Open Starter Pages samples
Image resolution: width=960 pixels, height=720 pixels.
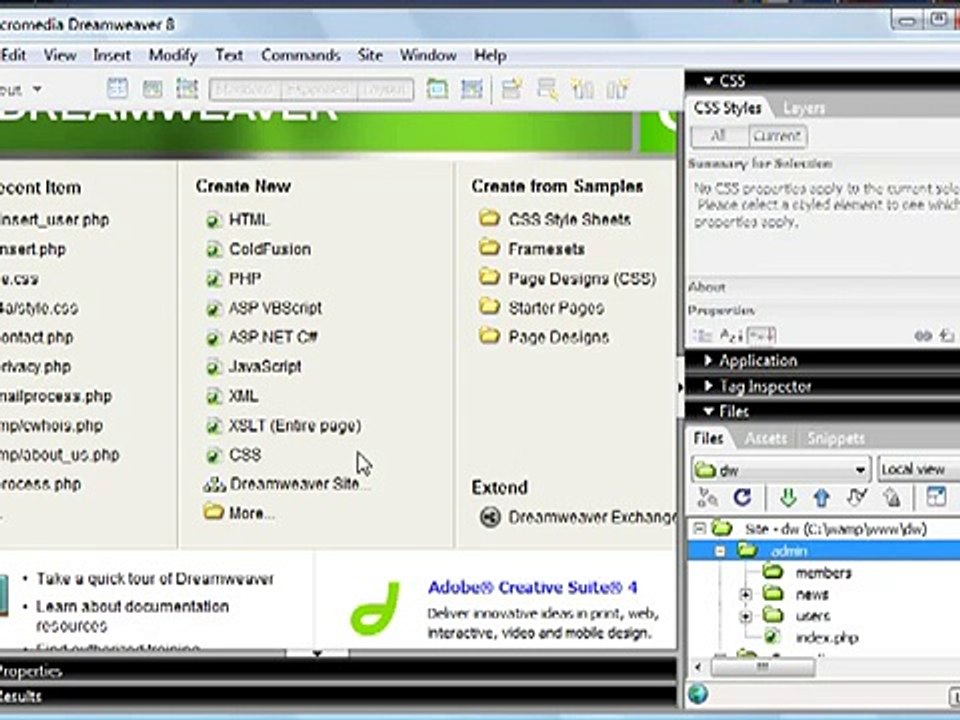[x=556, y=308]
